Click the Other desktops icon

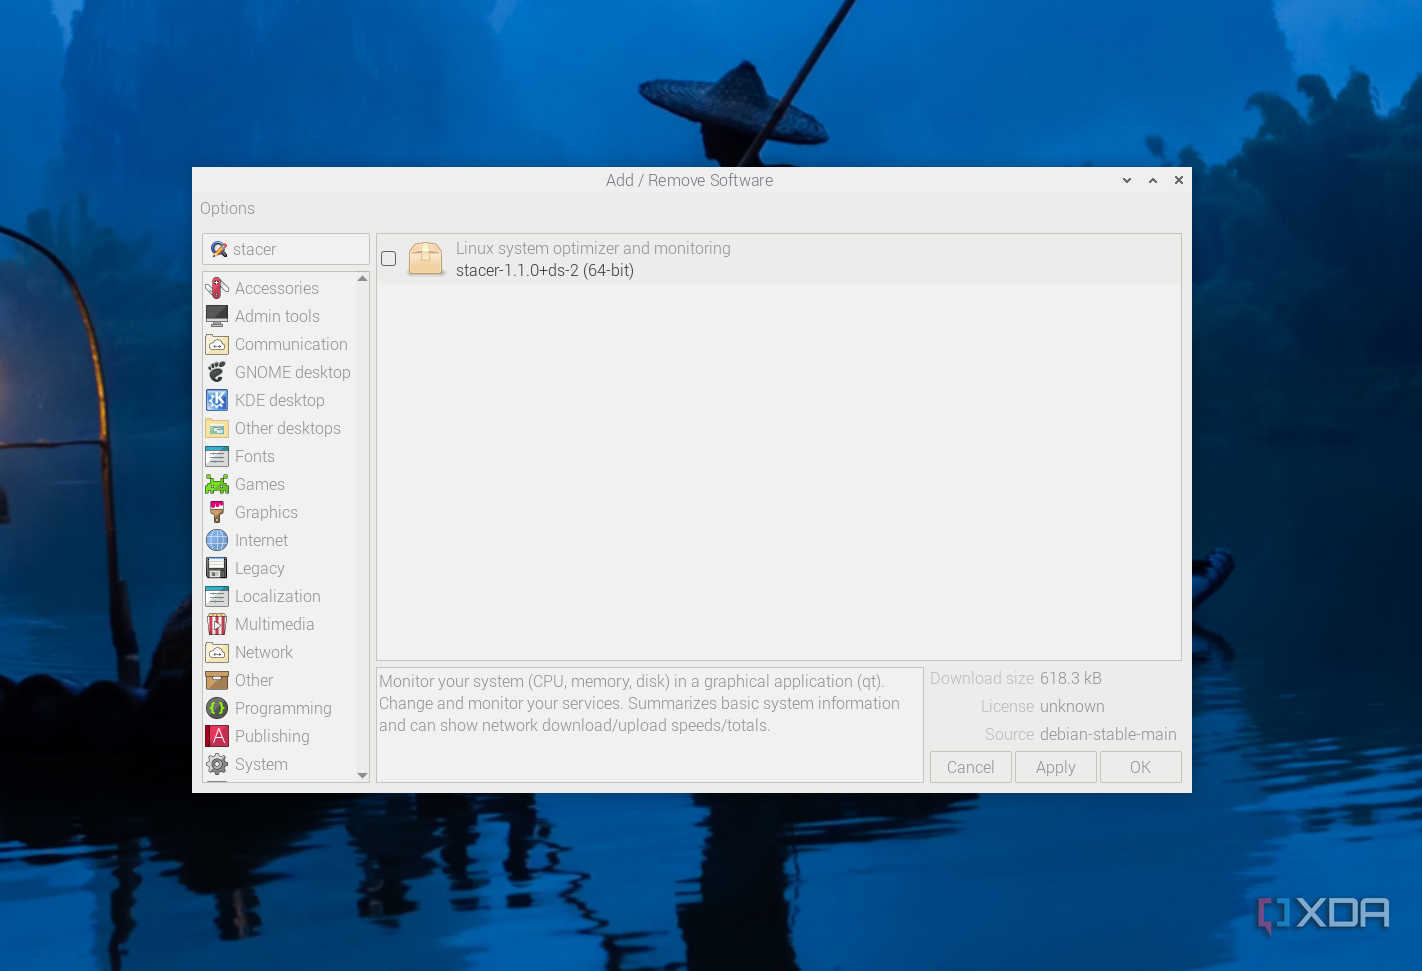click(x=217, y=428)
